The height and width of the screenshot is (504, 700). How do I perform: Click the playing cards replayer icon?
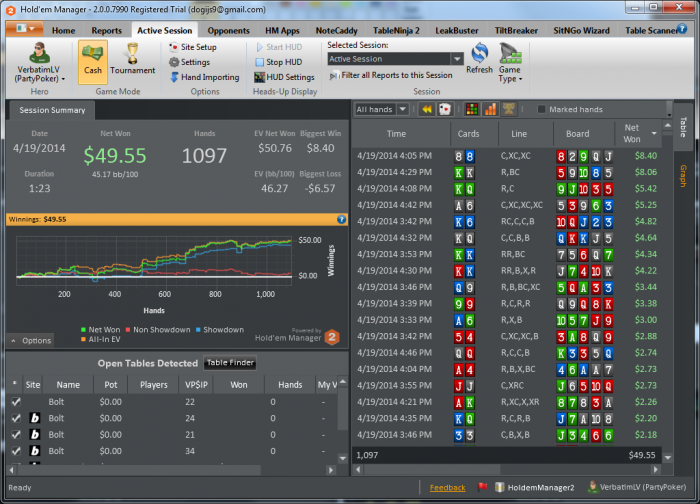tap(445, 109)
